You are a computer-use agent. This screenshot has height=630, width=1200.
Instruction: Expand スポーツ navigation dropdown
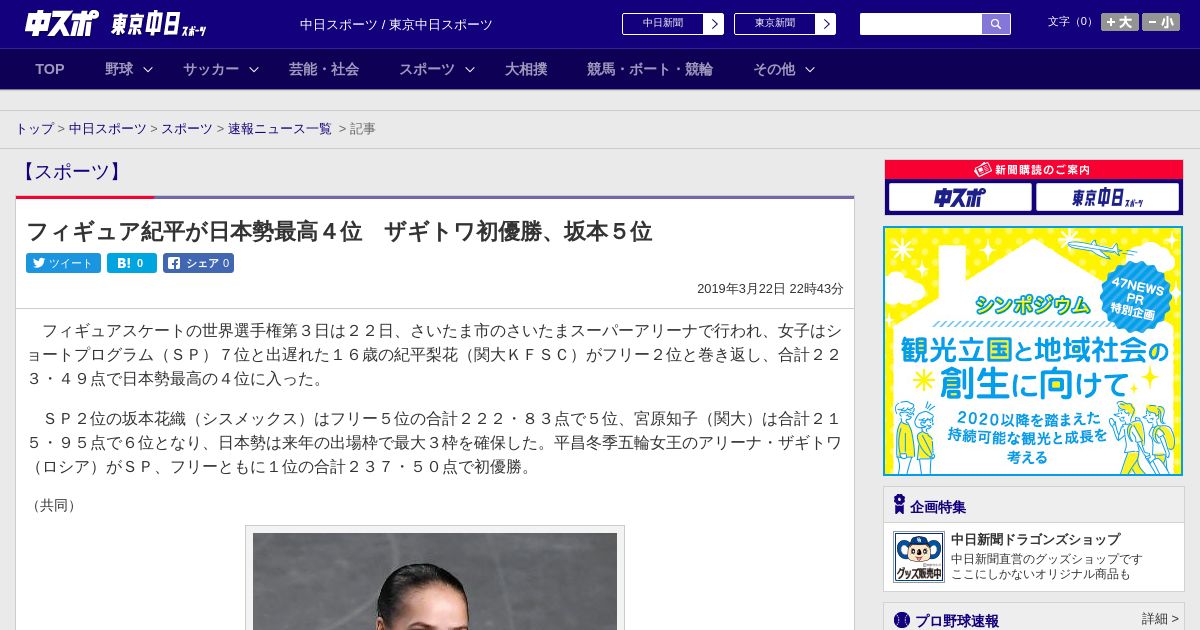click(x=437, y=69)
